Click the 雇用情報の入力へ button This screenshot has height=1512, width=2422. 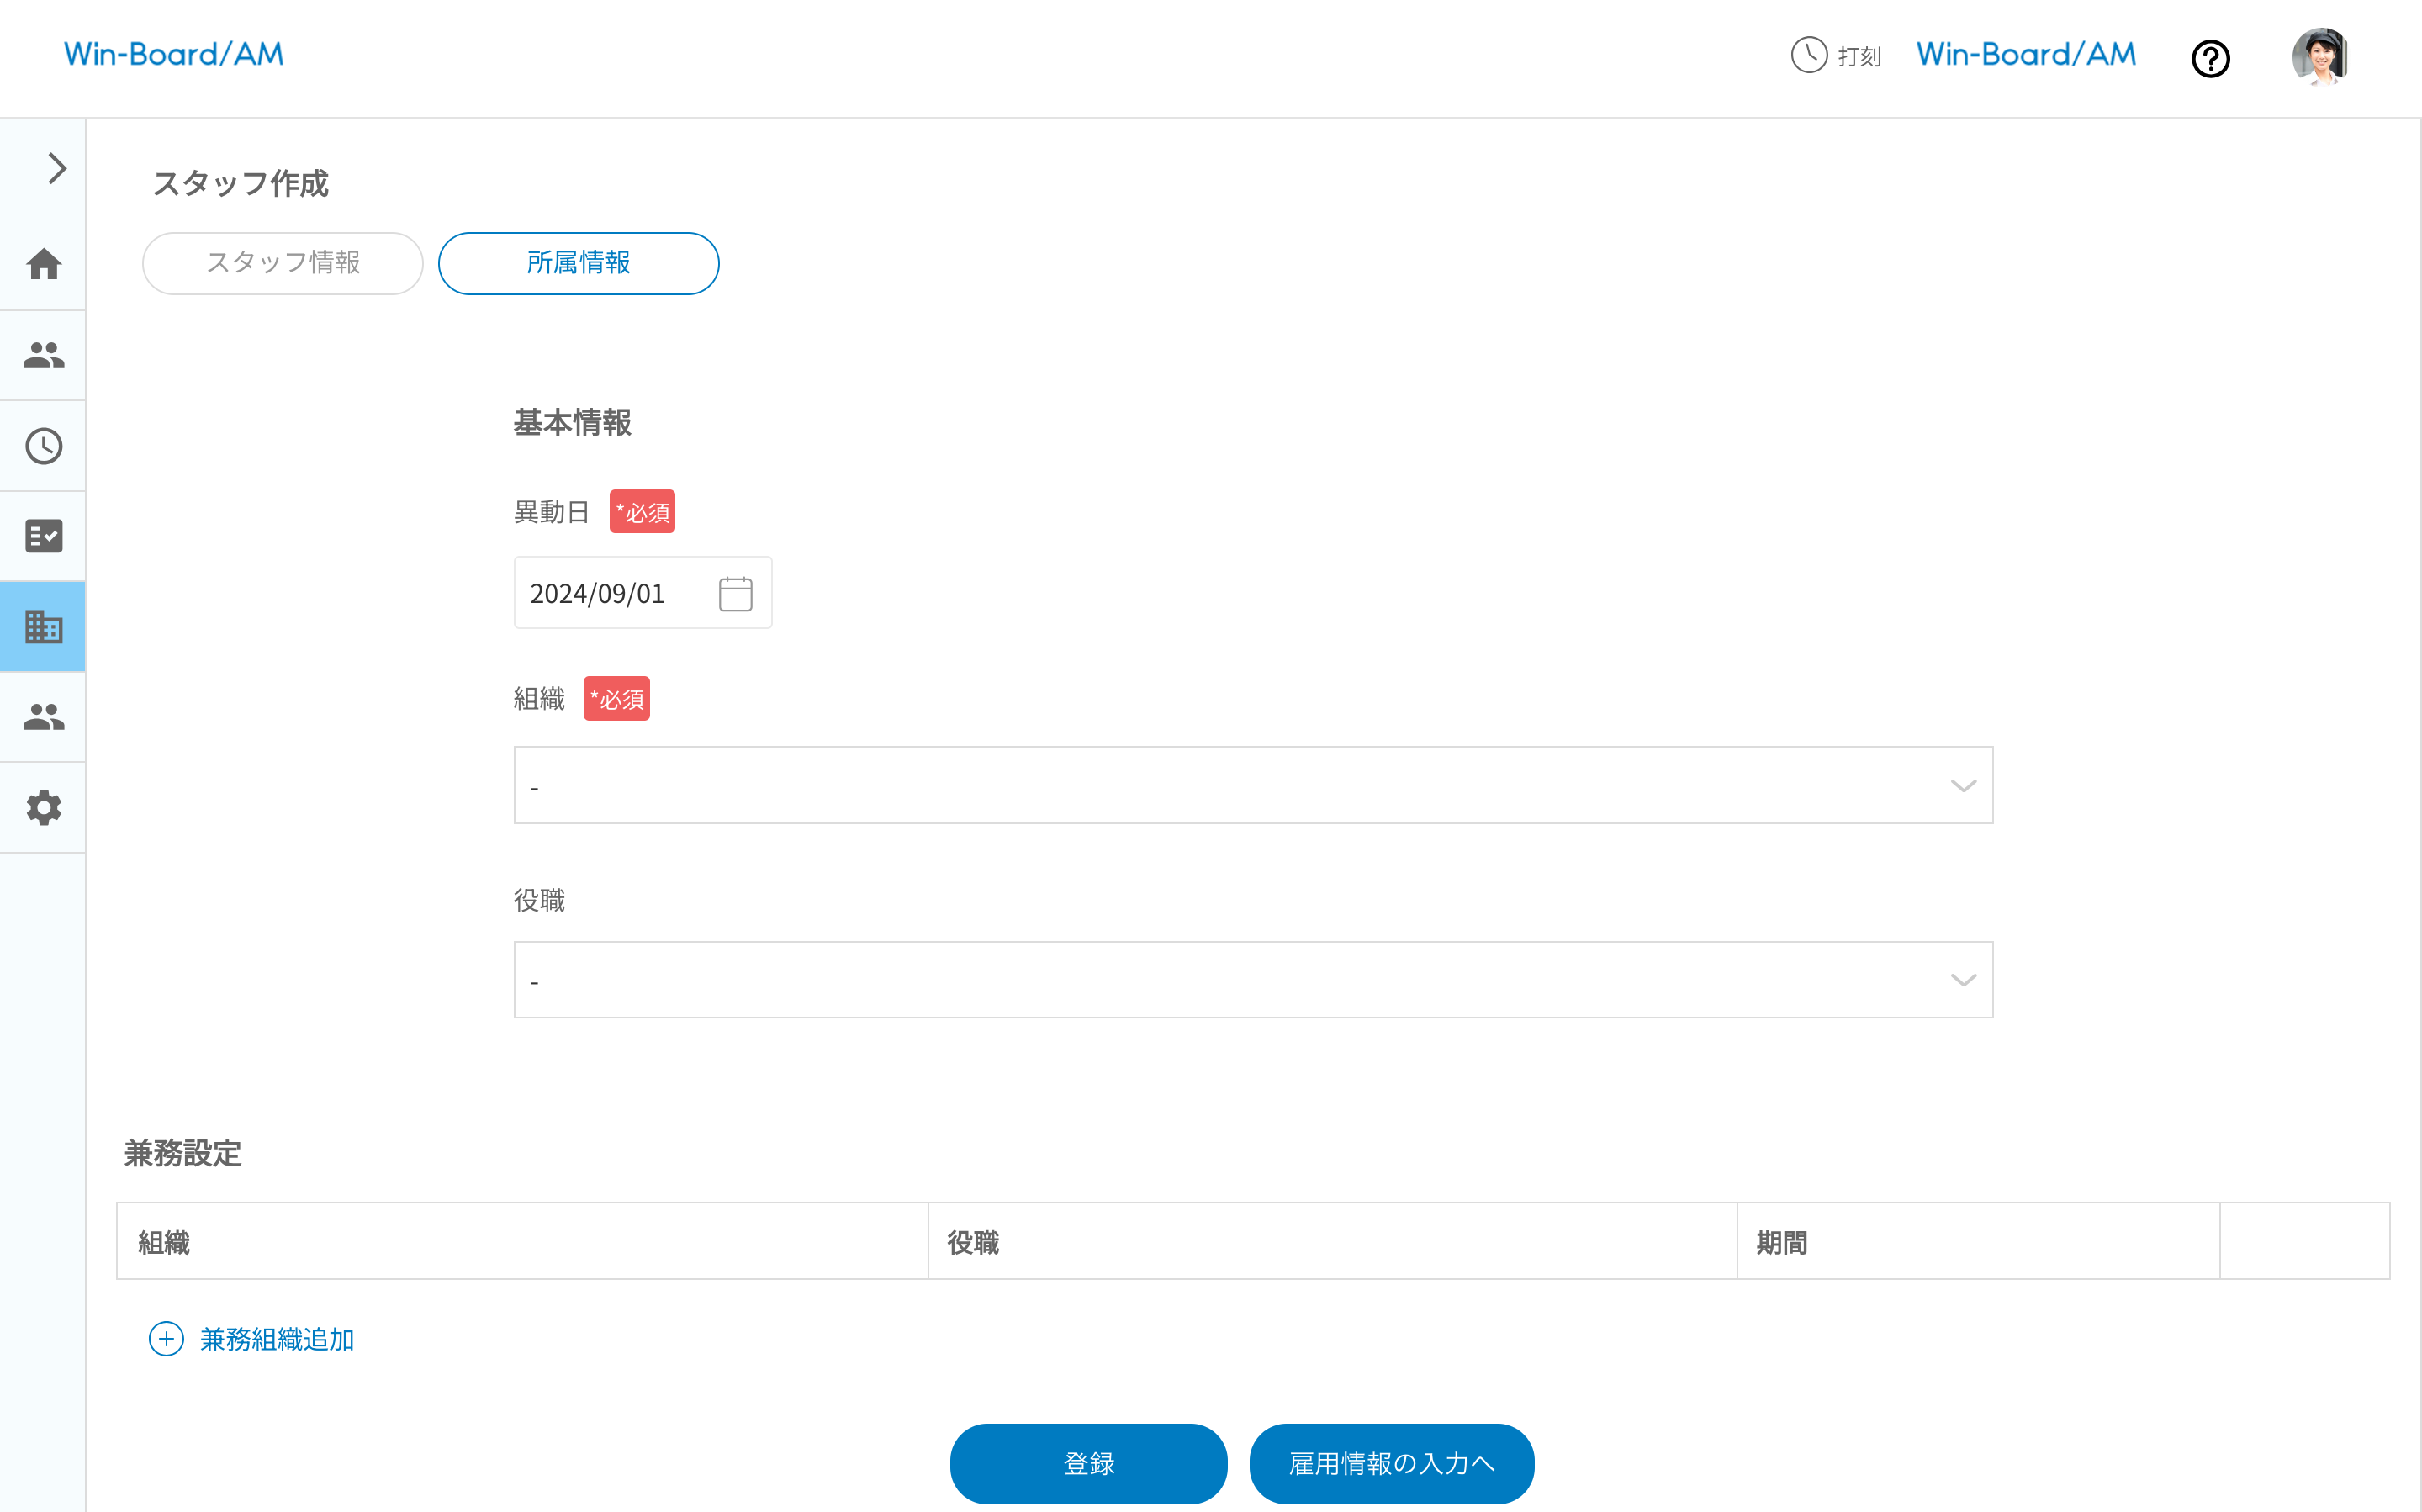click(1391, 1463)
